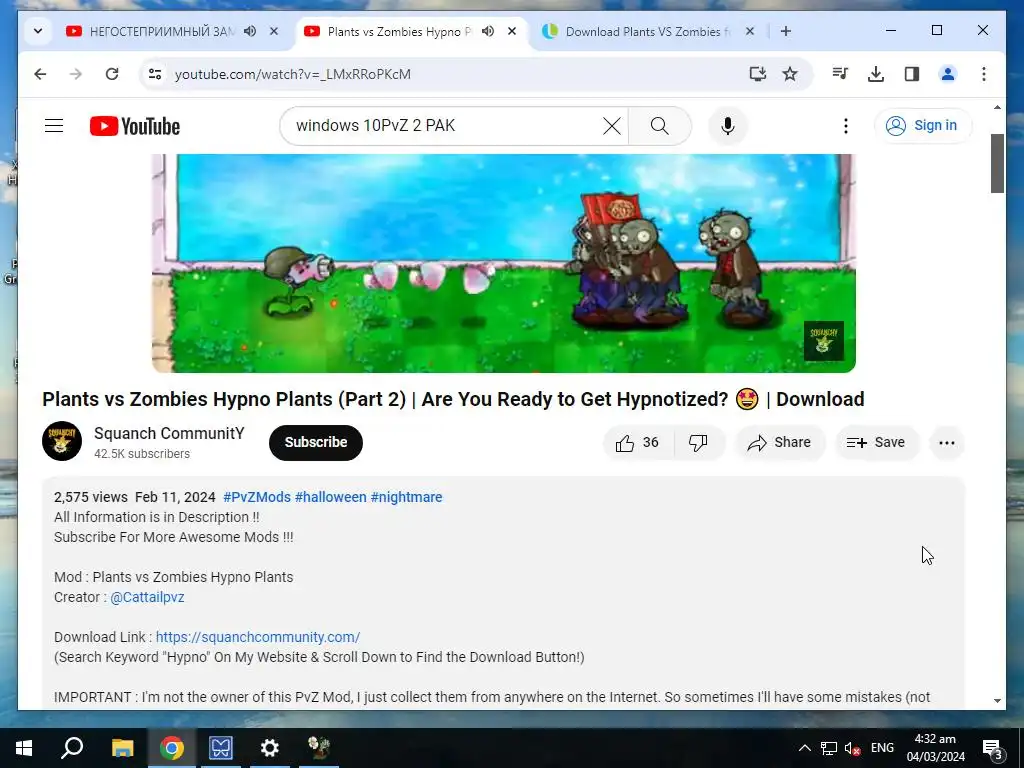Go forward to the next page
Screen dimensions: 1024x768
76,74
